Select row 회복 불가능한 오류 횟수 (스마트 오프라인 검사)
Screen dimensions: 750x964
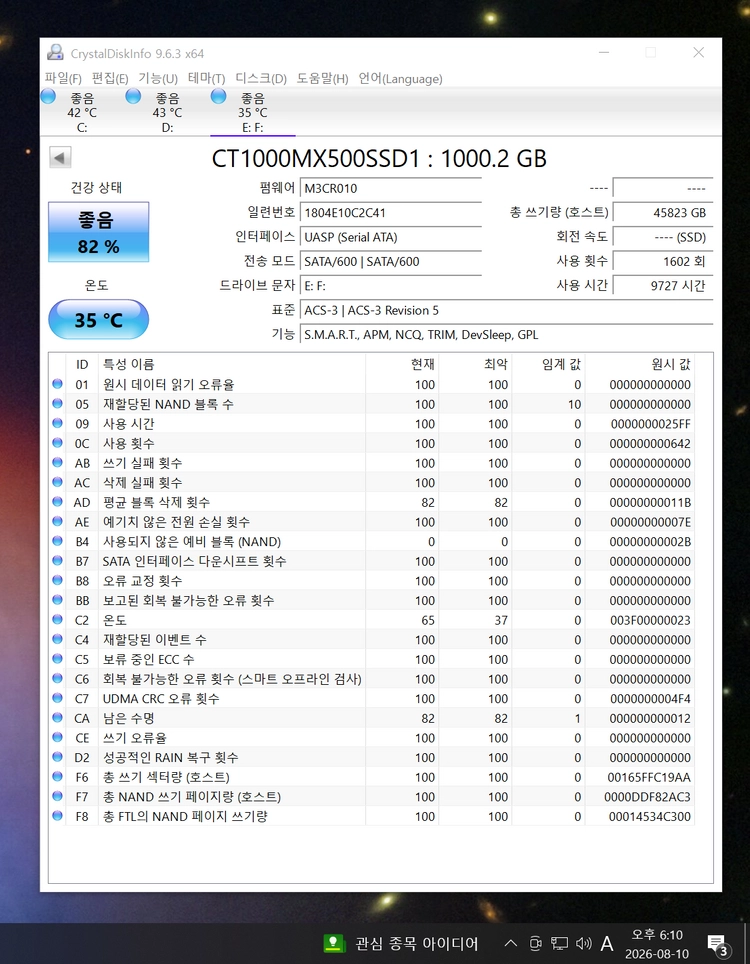click(372, 679)
